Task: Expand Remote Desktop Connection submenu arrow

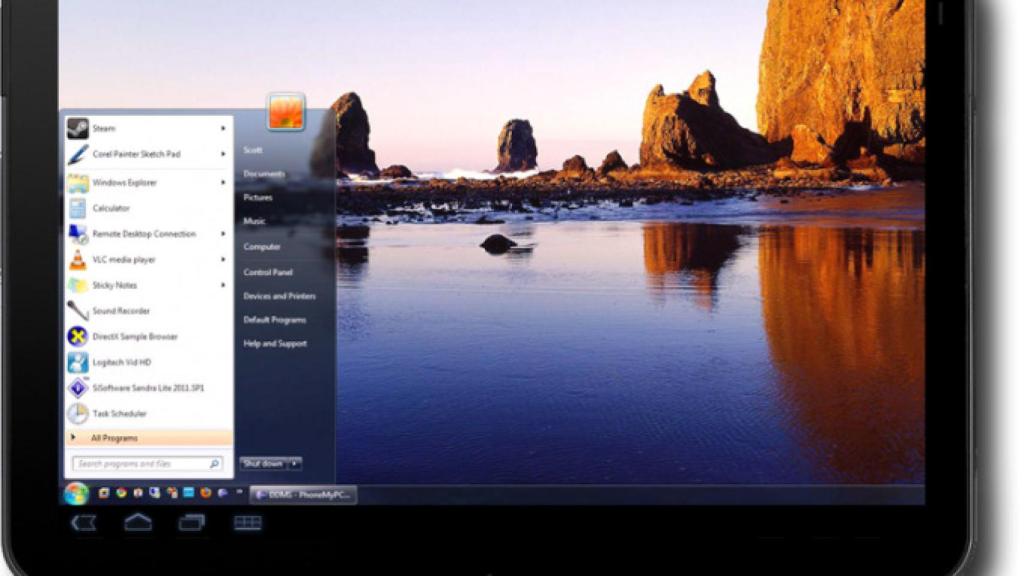Action: click(x=223, y=234)
